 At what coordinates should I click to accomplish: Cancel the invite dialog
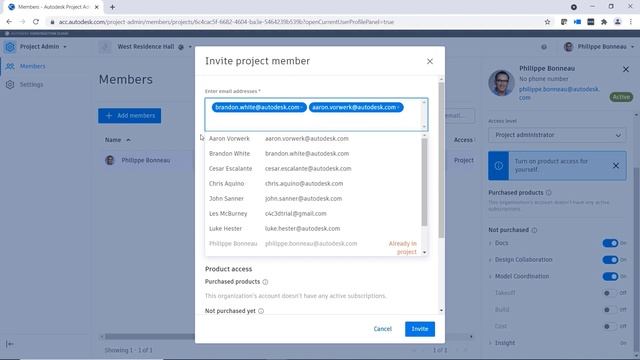(382, 329)
